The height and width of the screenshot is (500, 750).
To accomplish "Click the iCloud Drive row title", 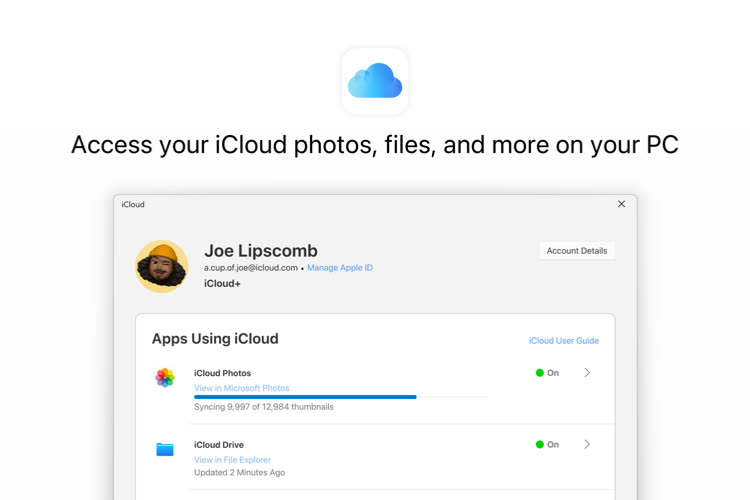I will click(x=219, y=444).
